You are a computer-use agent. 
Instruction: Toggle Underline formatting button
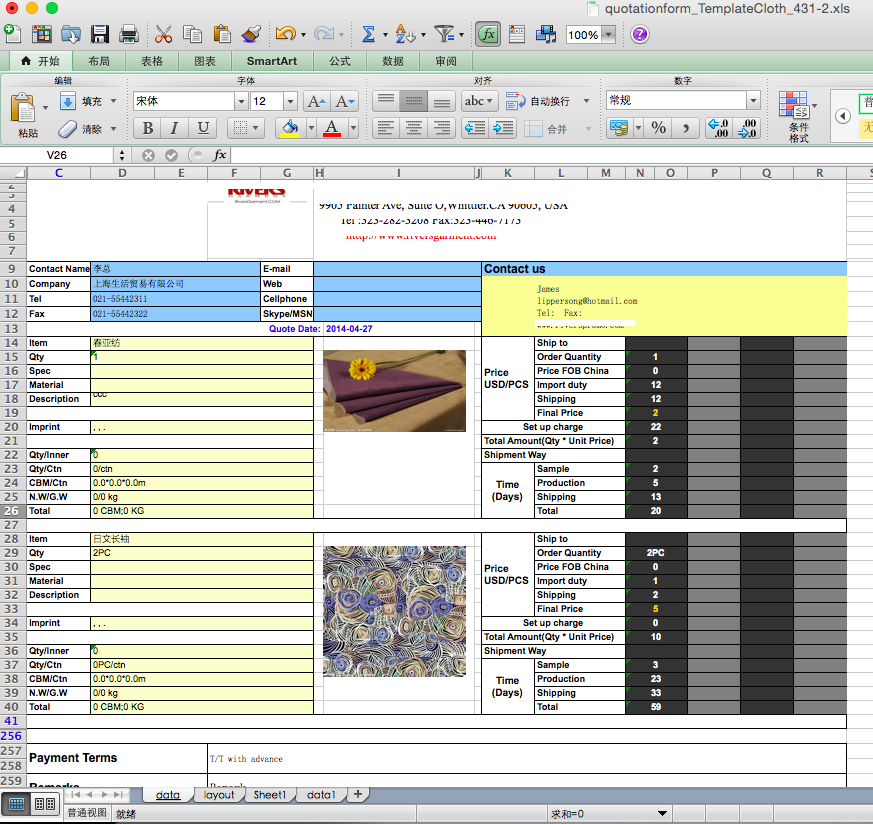point(203,128)
